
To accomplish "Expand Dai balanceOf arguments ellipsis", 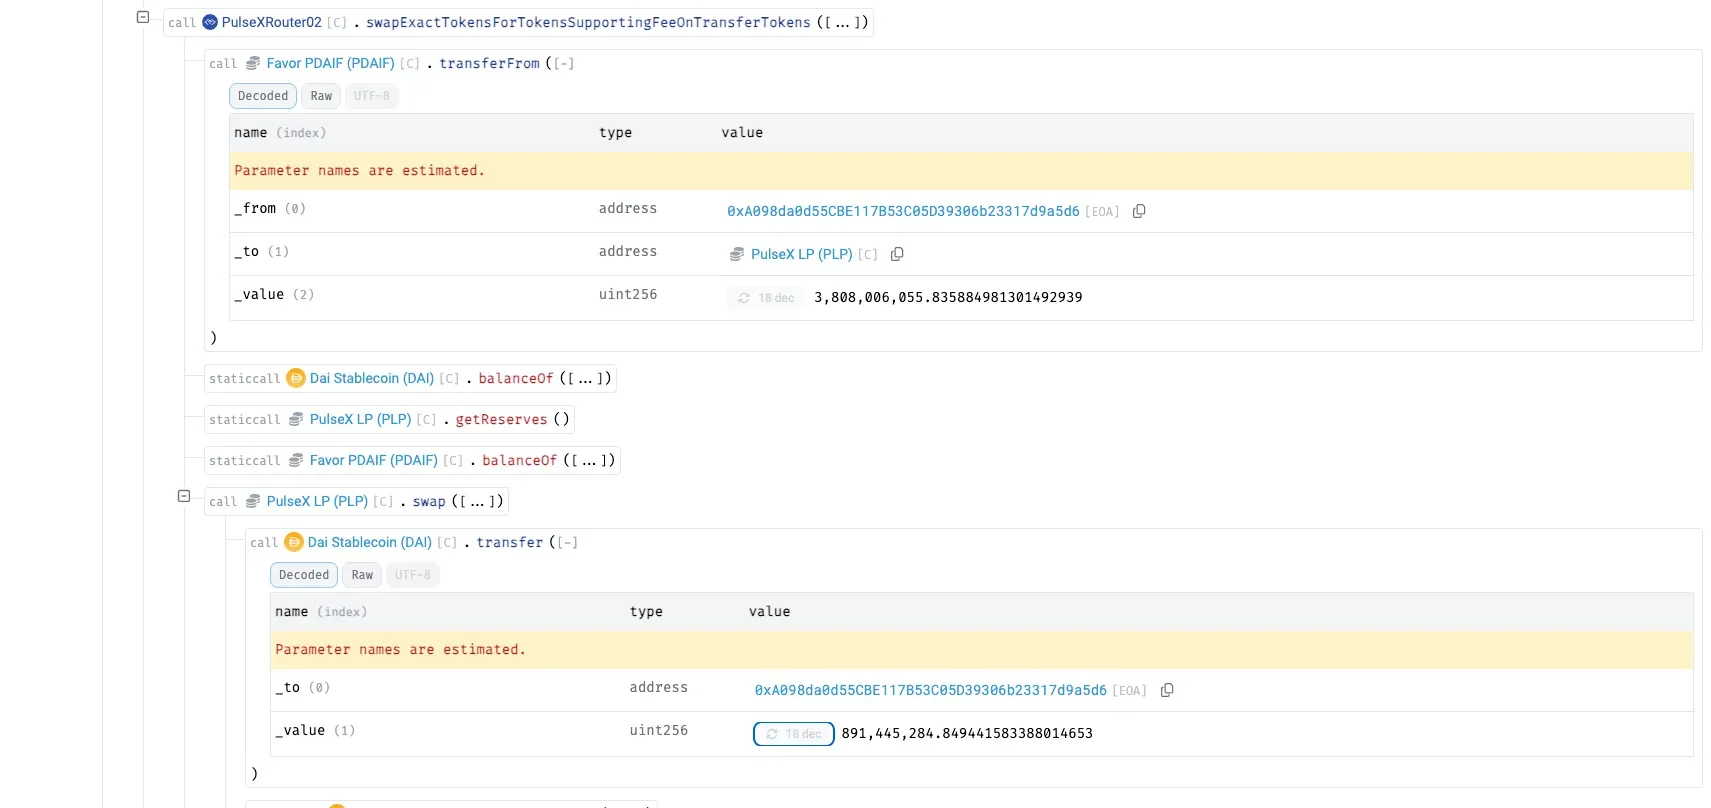I will 585,378.
